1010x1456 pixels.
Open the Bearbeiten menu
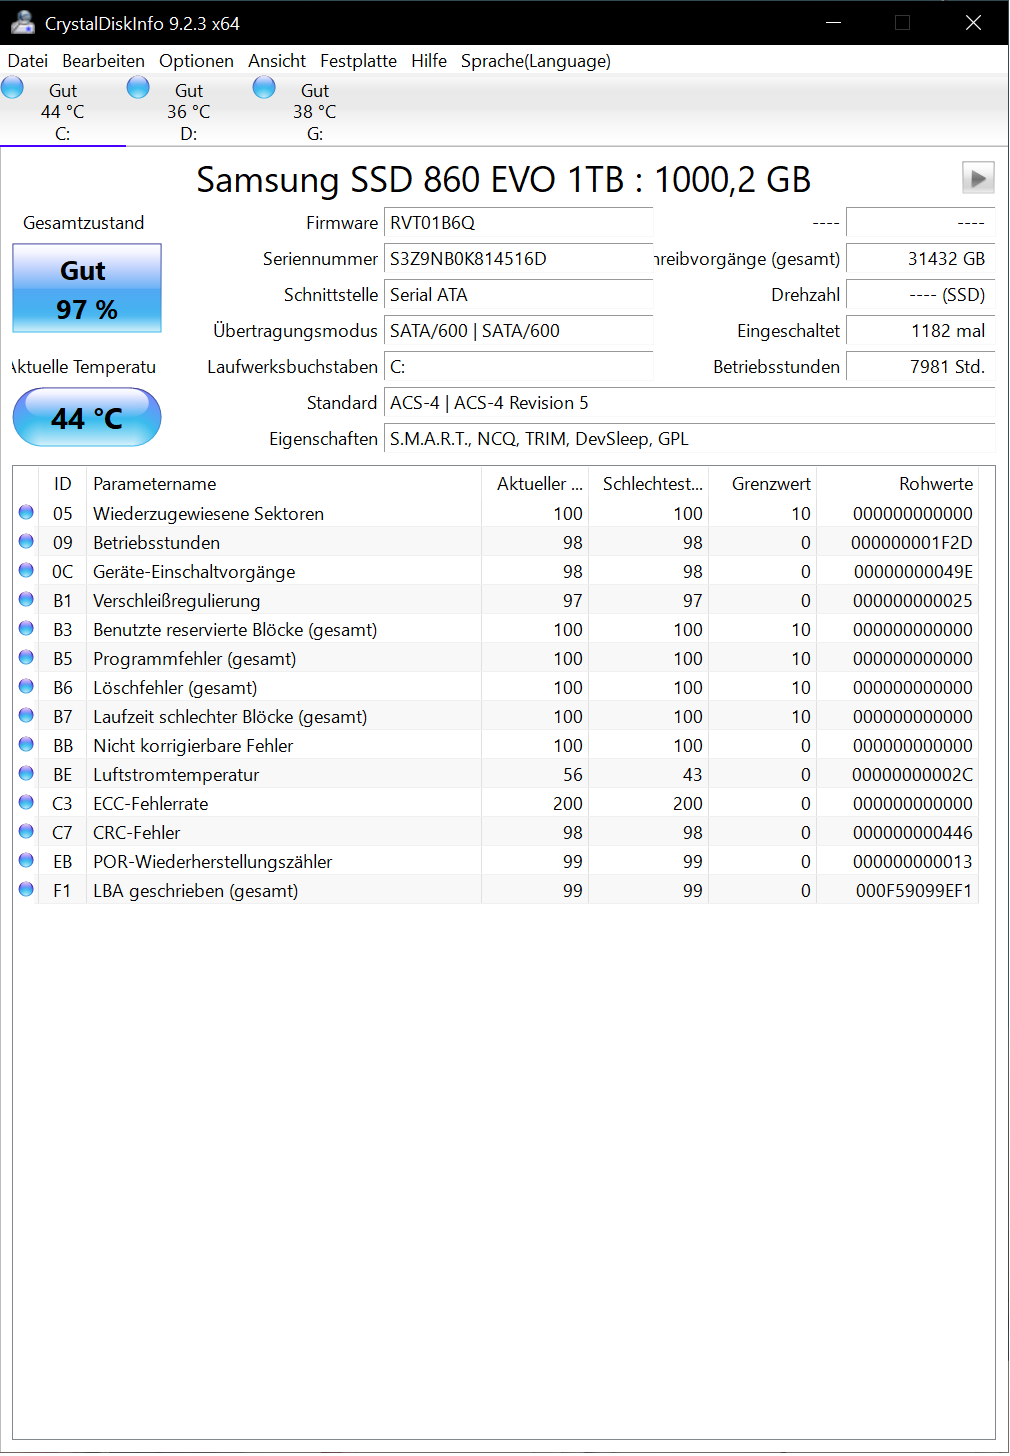103,61
